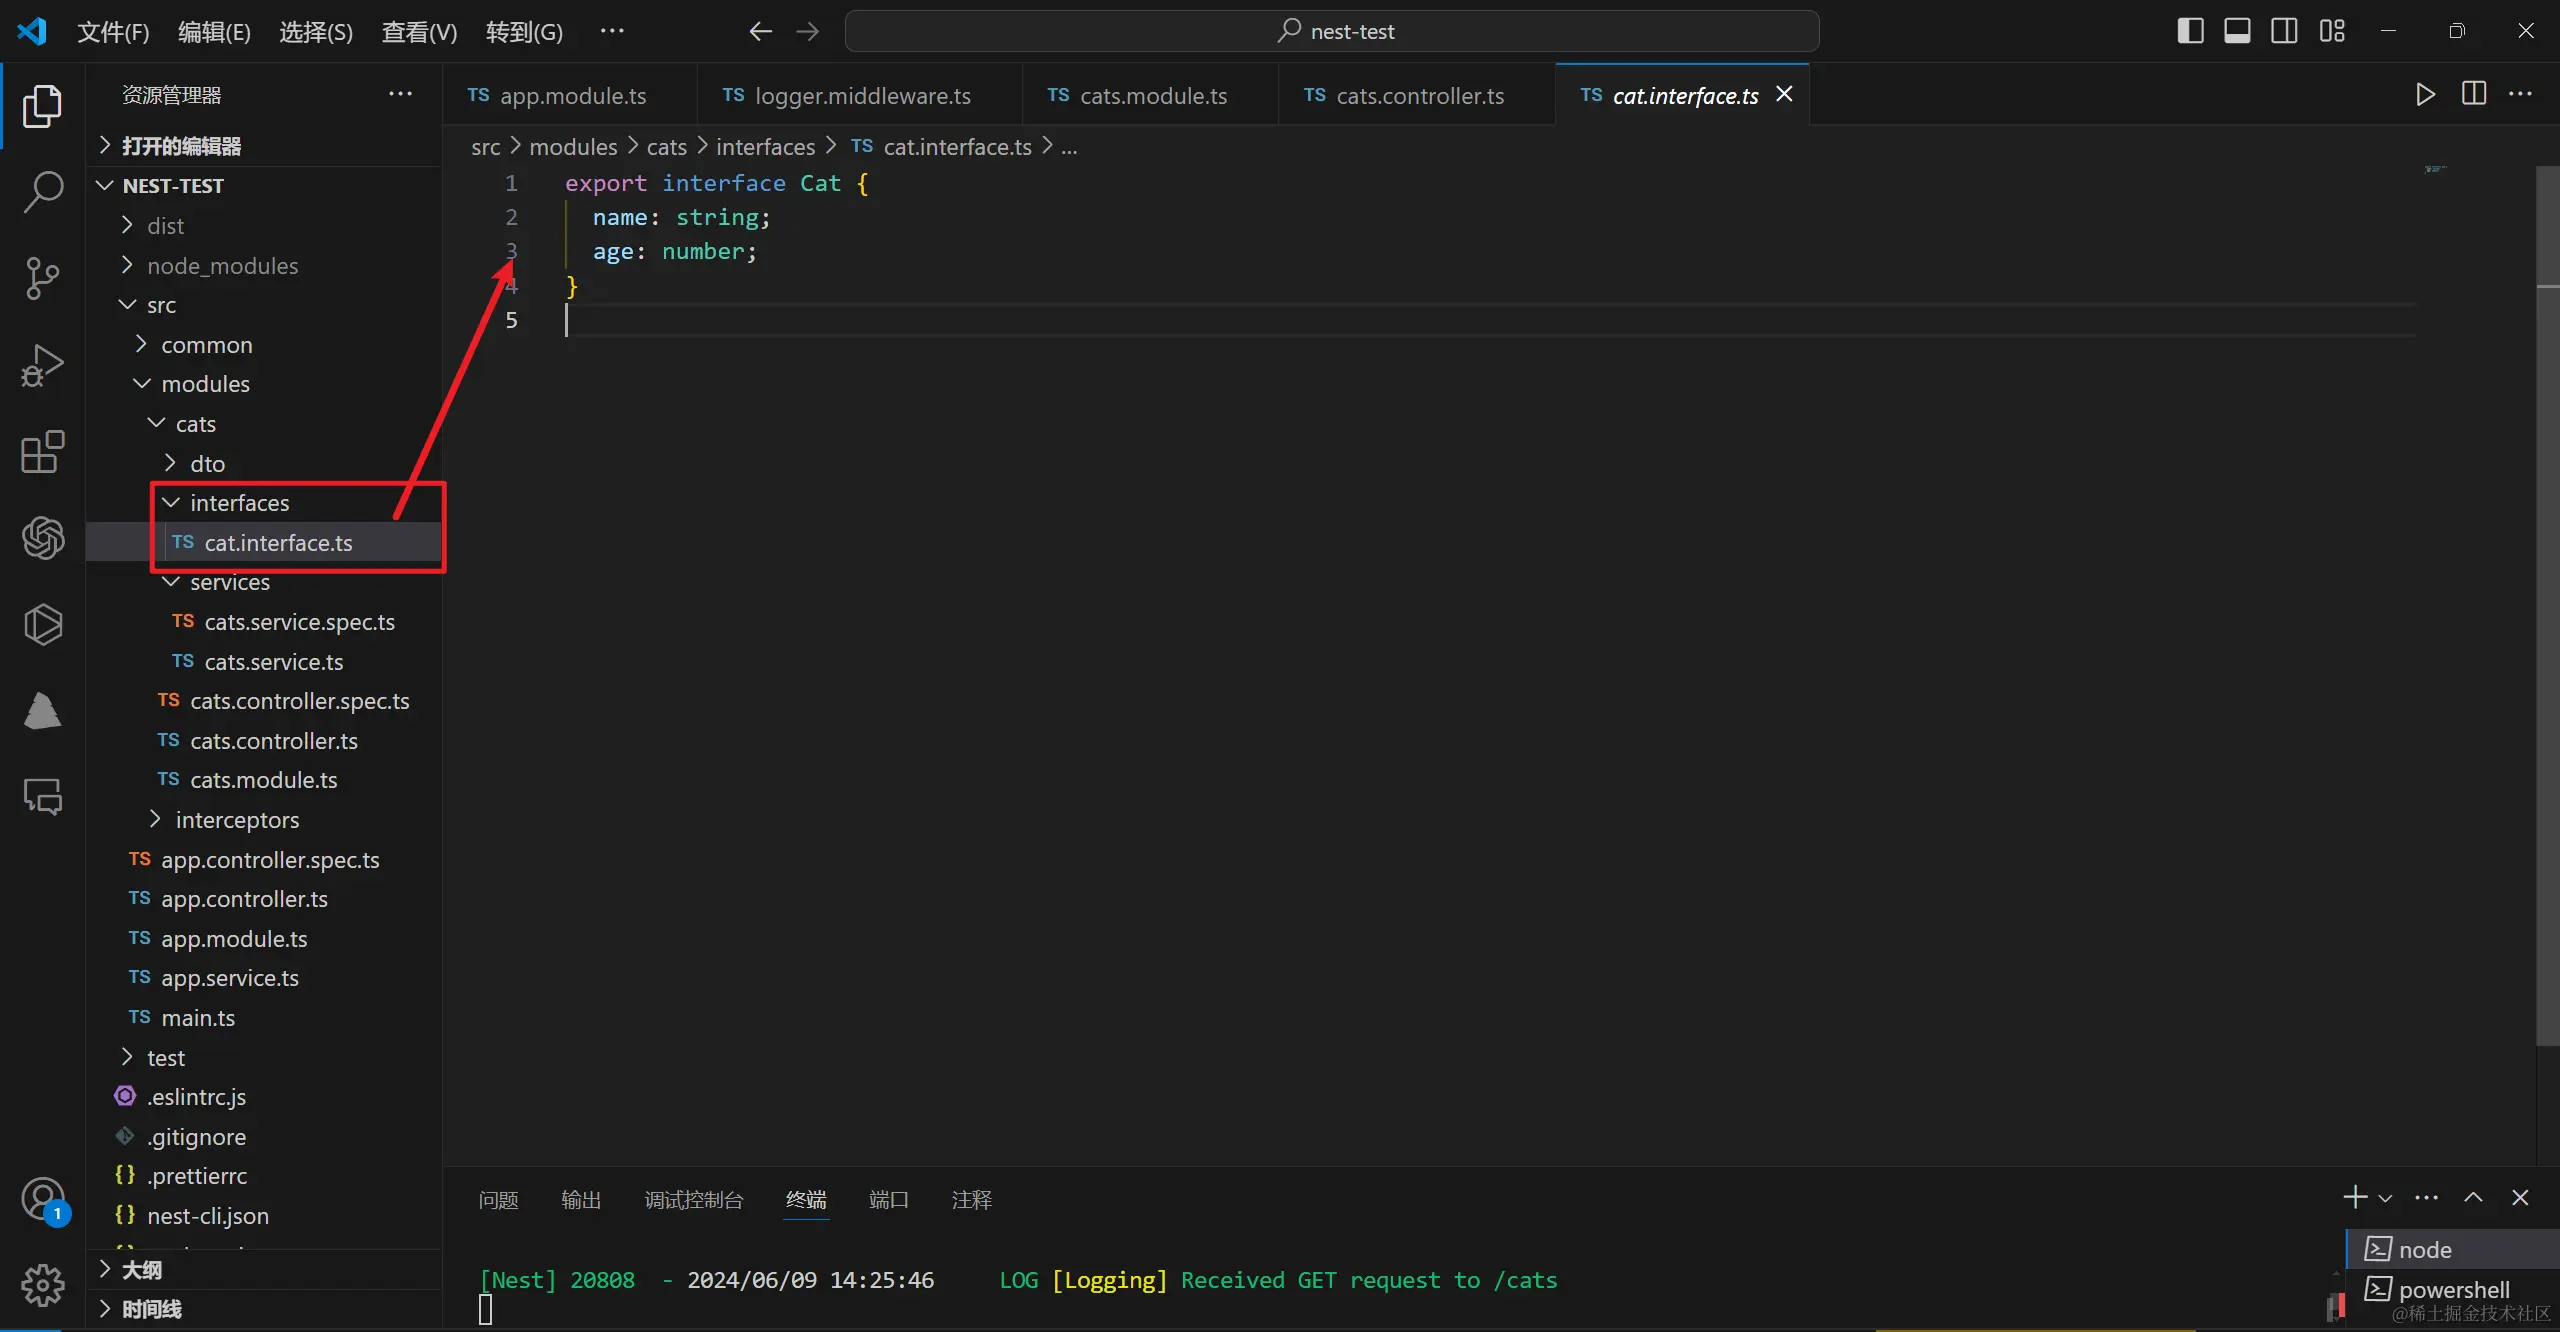Screen dimensions: 2560x1332
Task: Open the ChatGPT extension icon
Action: point(42,538)
